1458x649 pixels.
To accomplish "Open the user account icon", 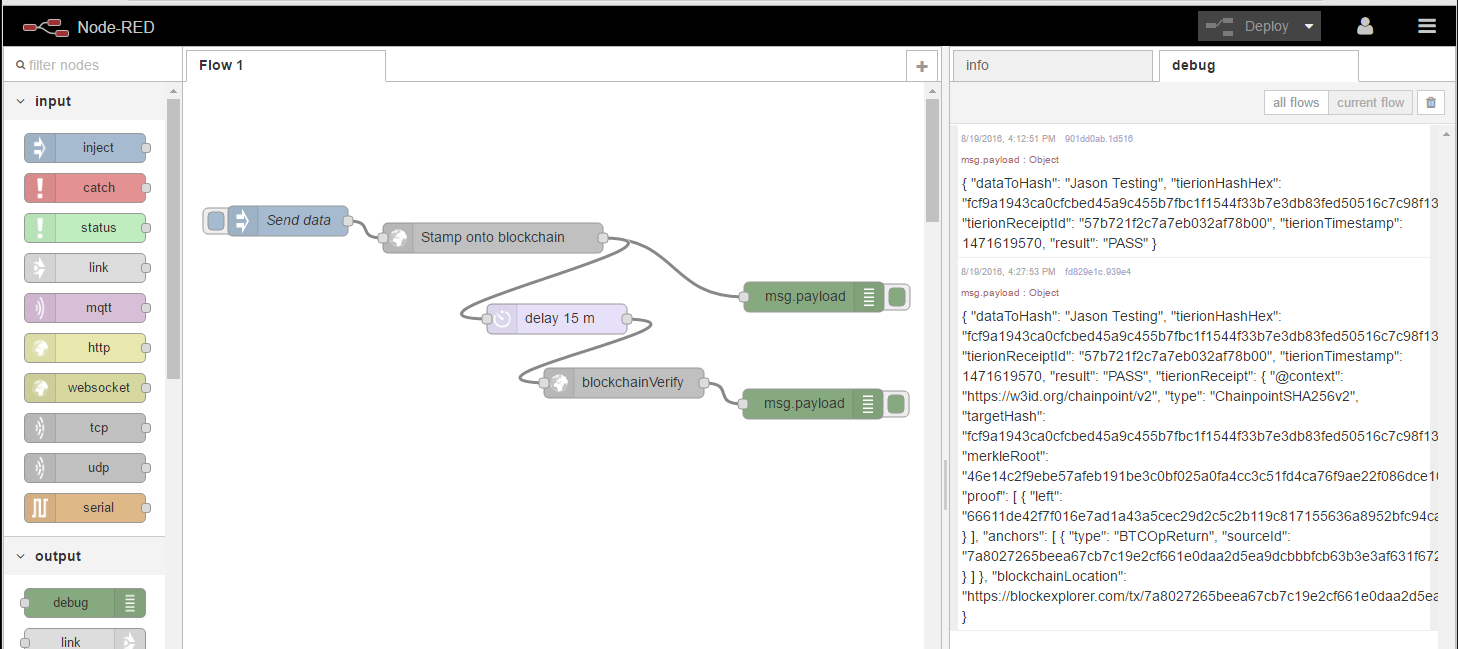I will point(1365,27).
